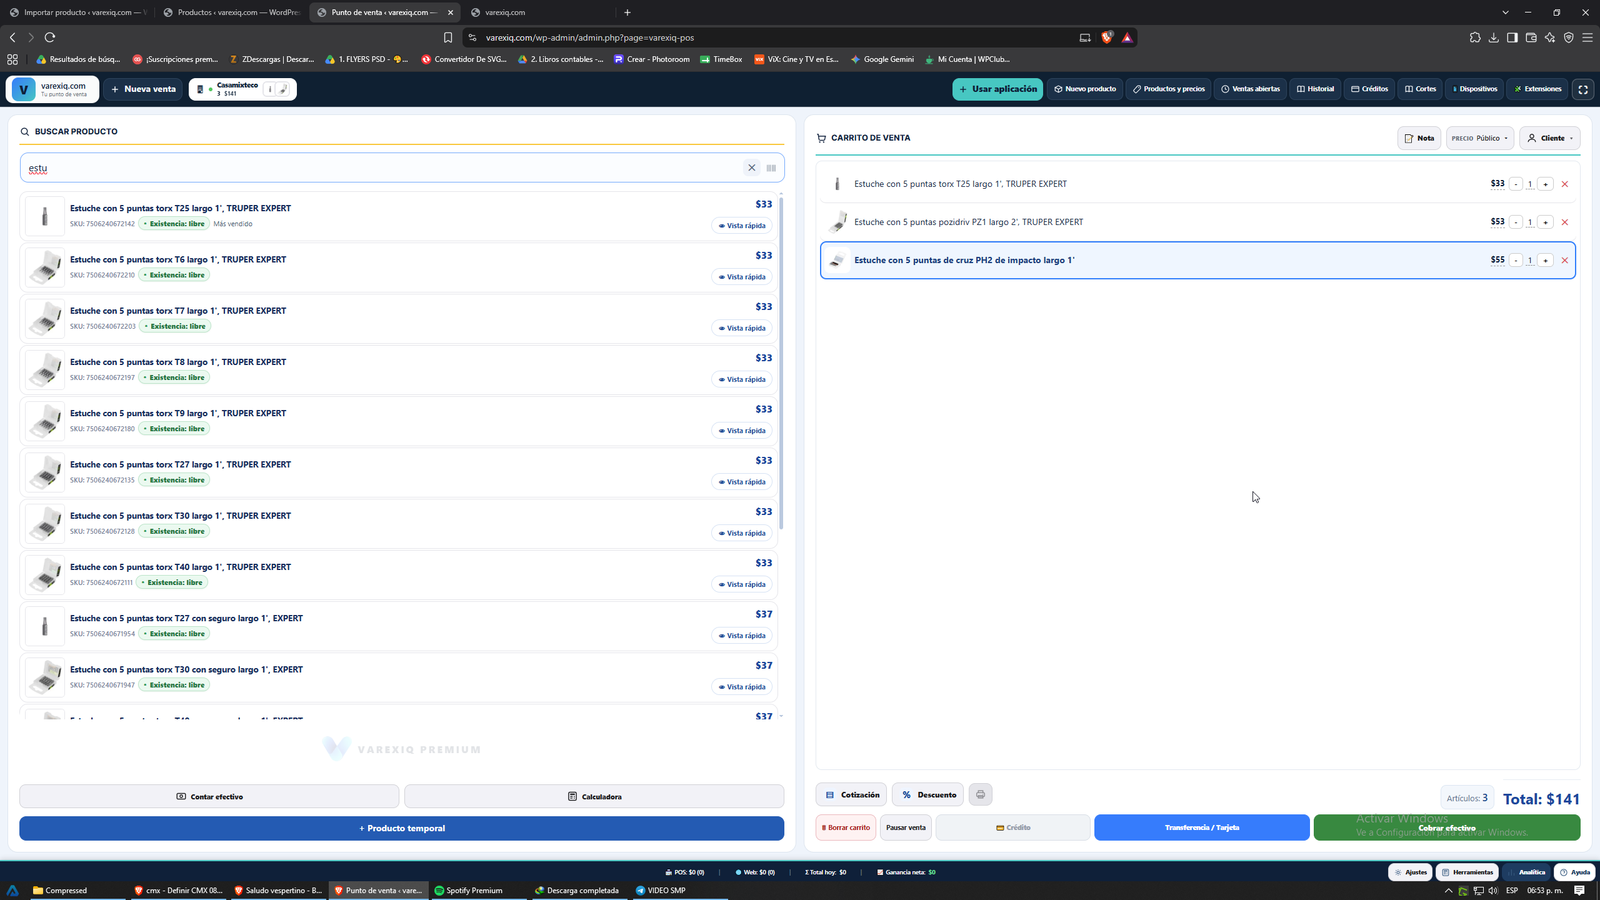Image resolution: width=1600 pixels, height=900 pixels.
Task: Remove the pozidriv PZ1 item from cart
Action: [x=1565, y=222]
